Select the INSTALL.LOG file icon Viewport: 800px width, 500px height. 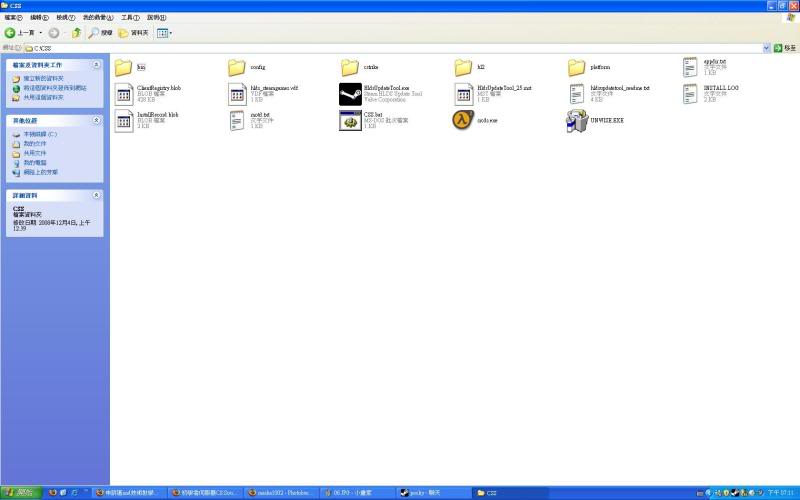pos(690,94)
